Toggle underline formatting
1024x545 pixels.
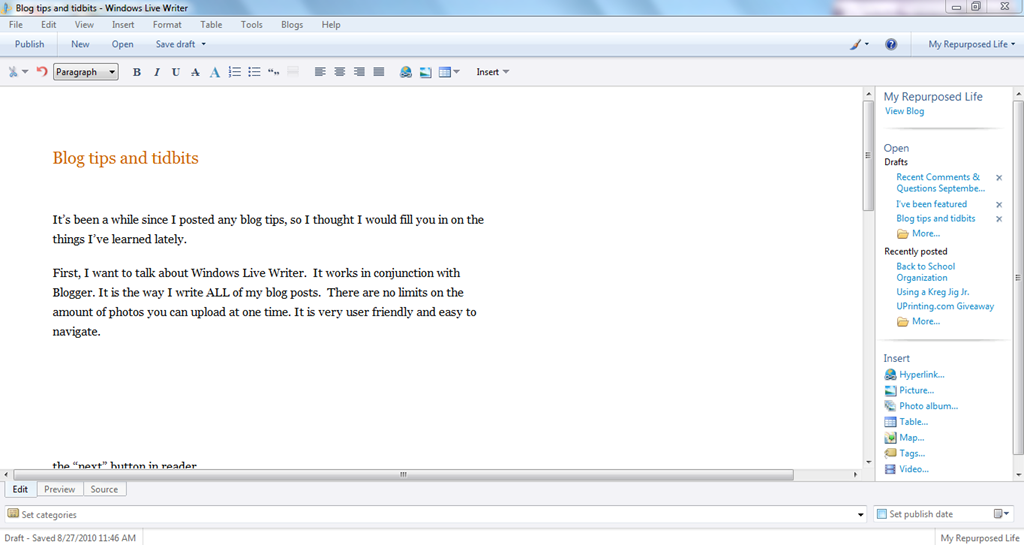tap(176, 72)
